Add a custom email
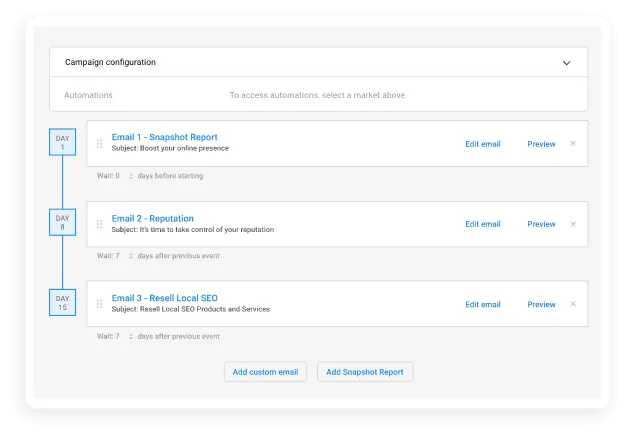629x437 pixels. pos(265,372)
